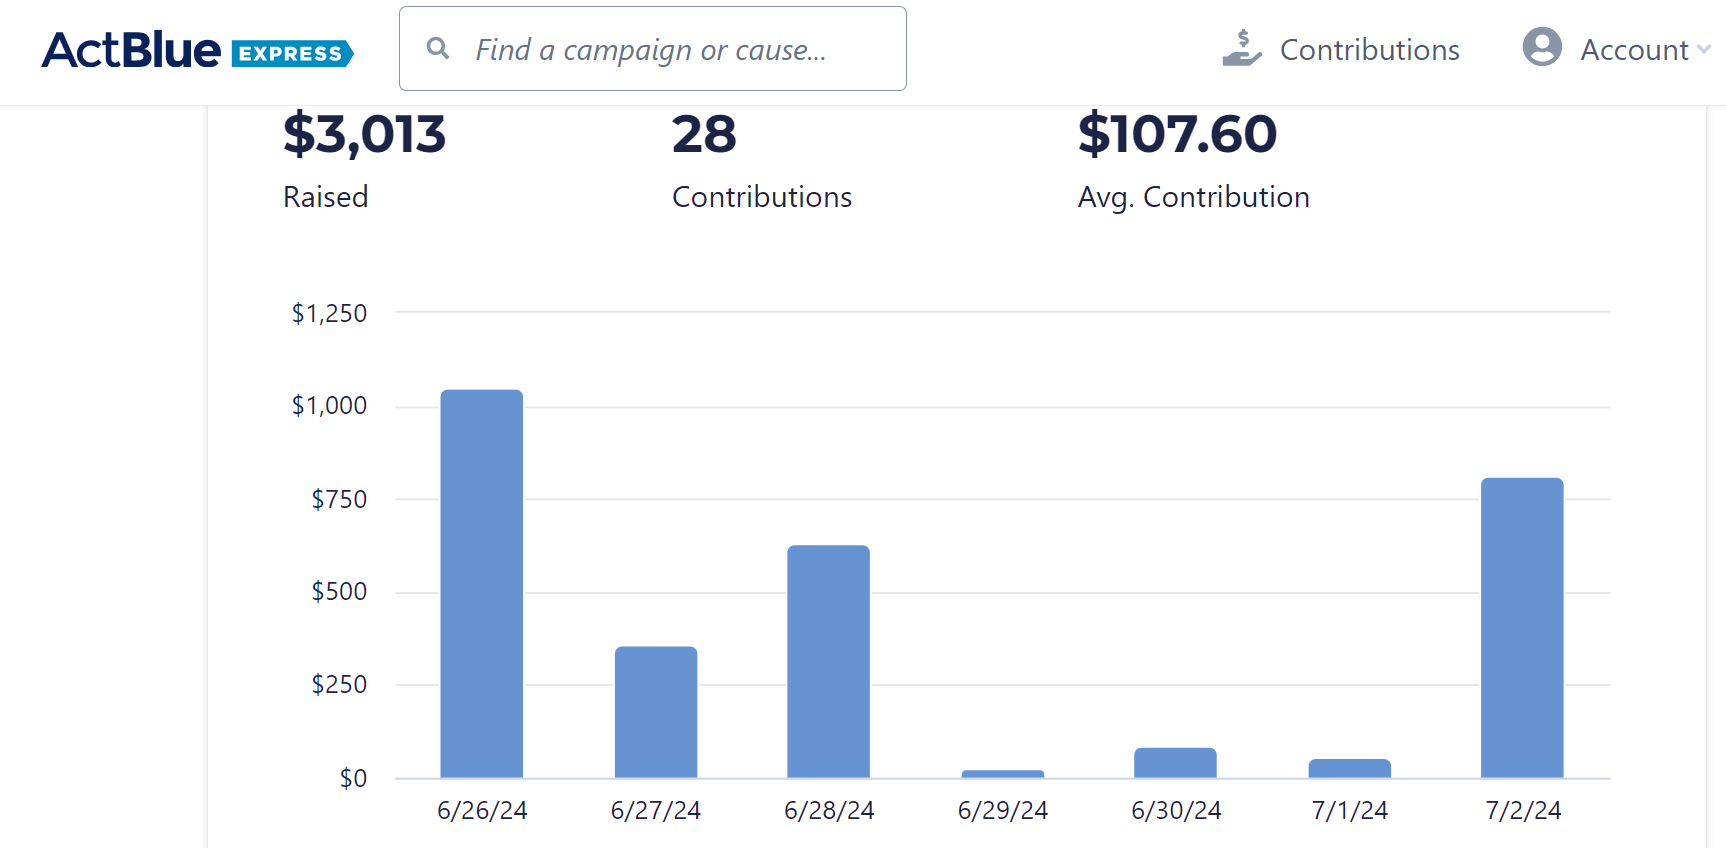Select the 6/28/24 chart bar
This screenshot has height=848, width=1726.
click(828, 661)
